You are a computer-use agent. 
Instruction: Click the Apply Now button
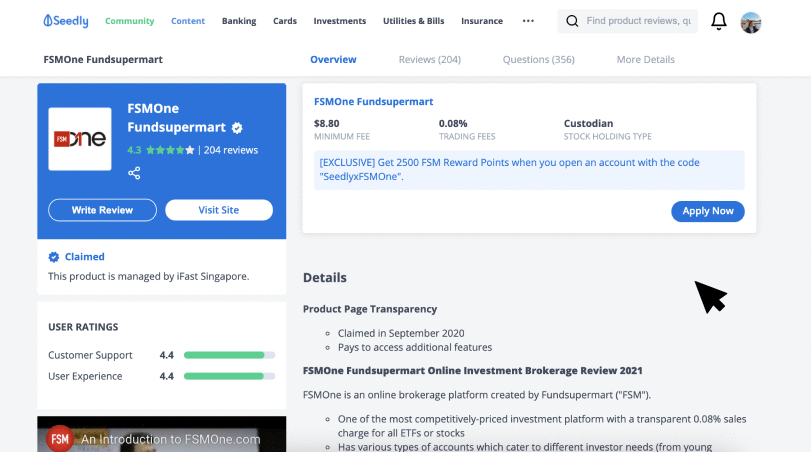coord(708,211)
